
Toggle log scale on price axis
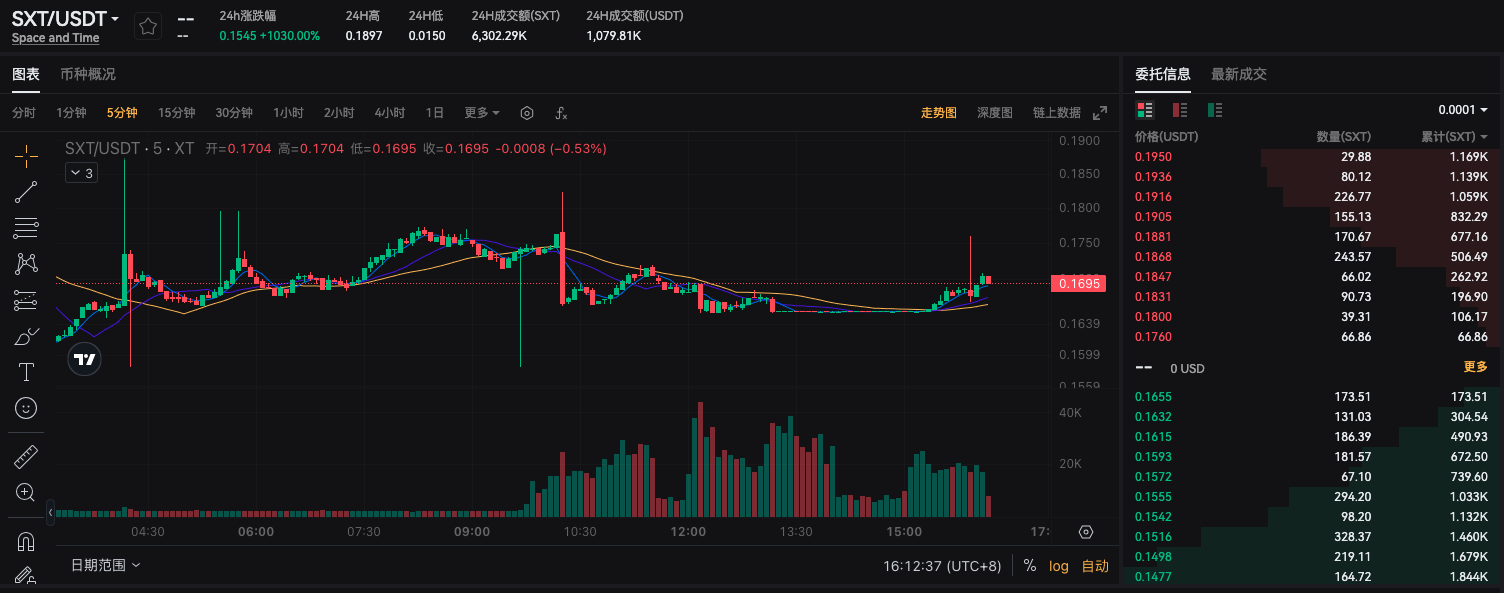coord(1058,566)
